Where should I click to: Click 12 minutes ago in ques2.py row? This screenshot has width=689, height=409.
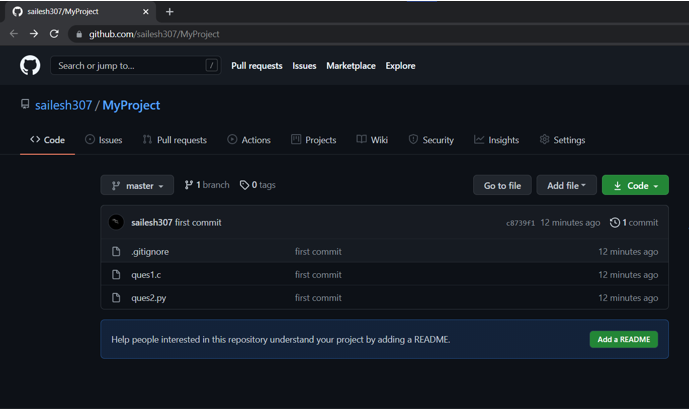[x=628, y=297]
